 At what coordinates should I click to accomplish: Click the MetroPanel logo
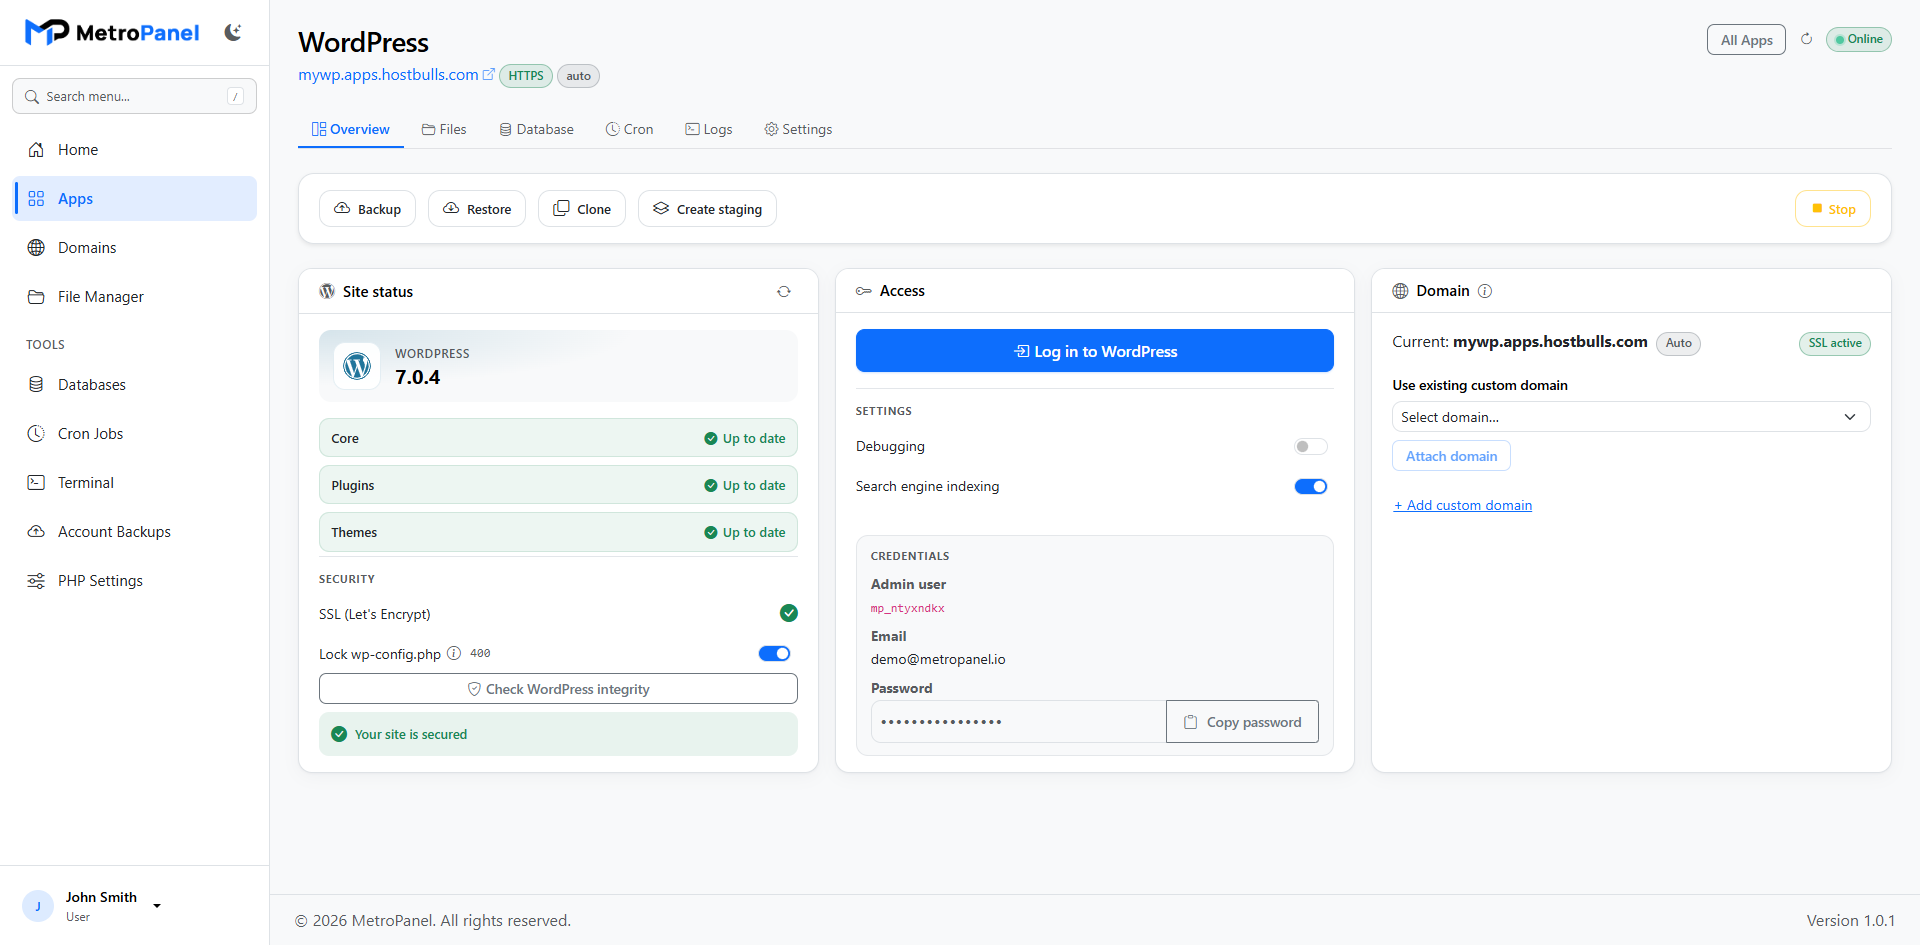tap(112, 33)
